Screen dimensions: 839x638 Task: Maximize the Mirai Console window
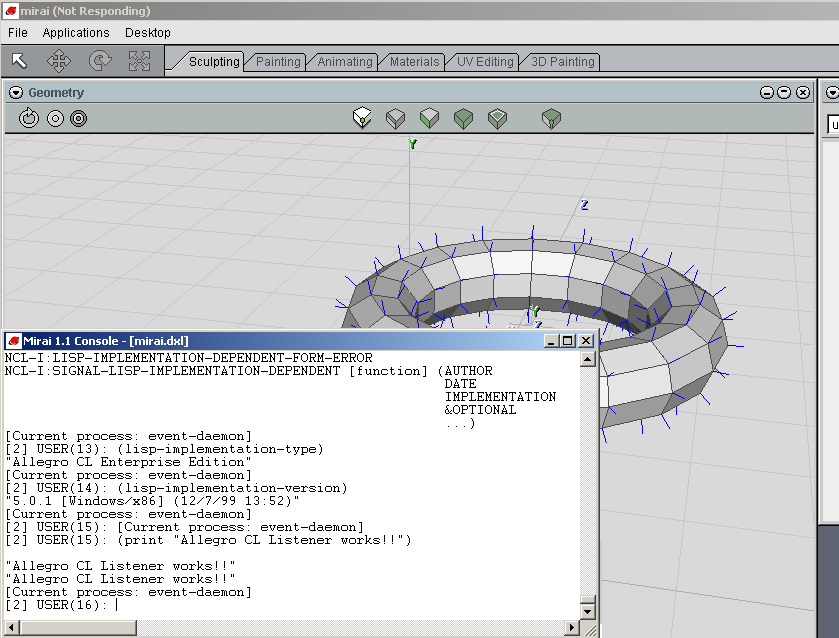tap(568, 341)
